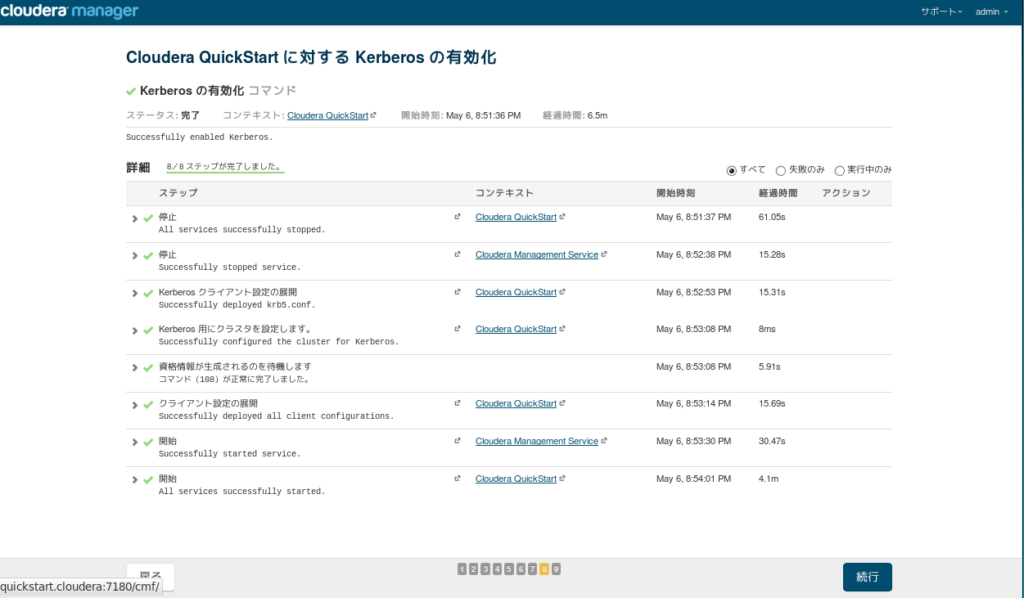Click step pop-out icon for Kerberos クライアント設定の展開
1024x598 pixels.
pyautogui.click(x=457, y=292)
